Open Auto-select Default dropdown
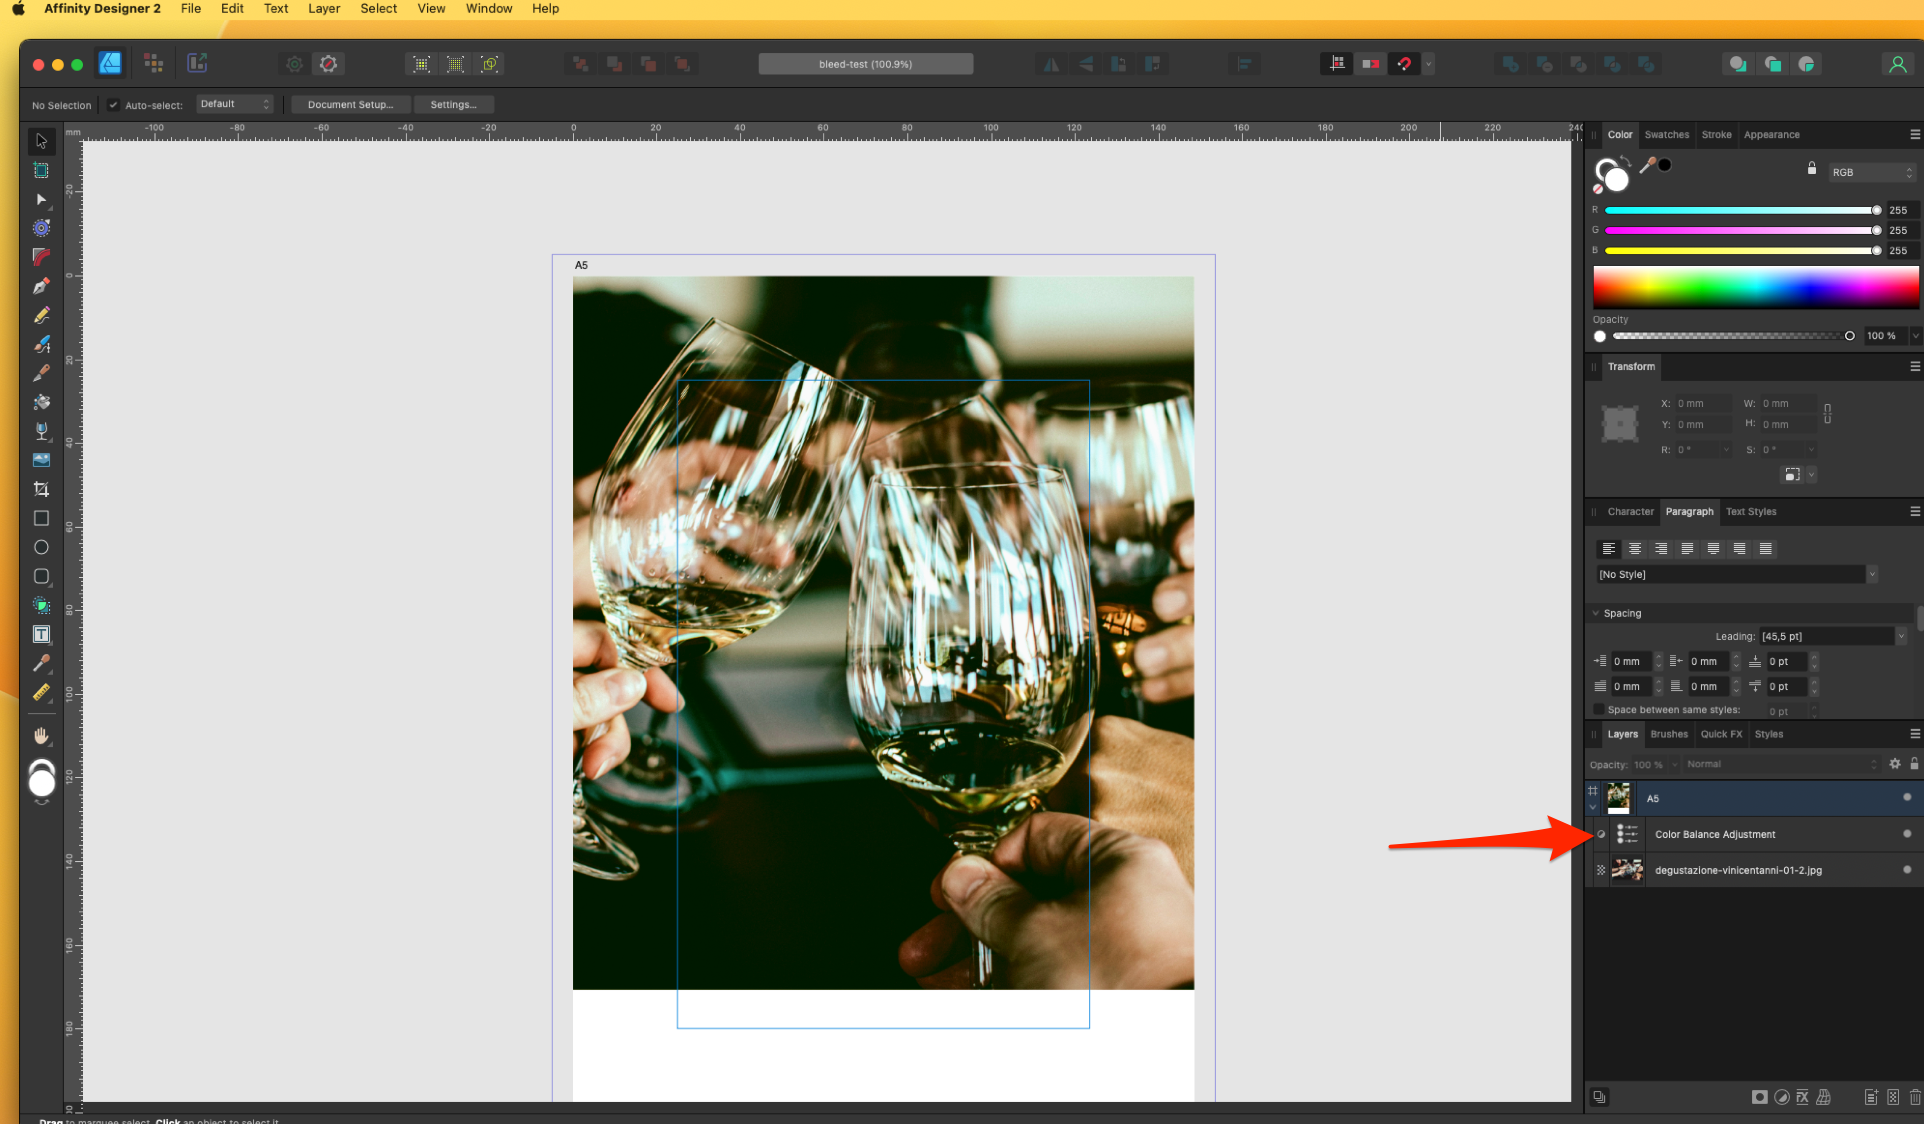 (x=235, y=104)
